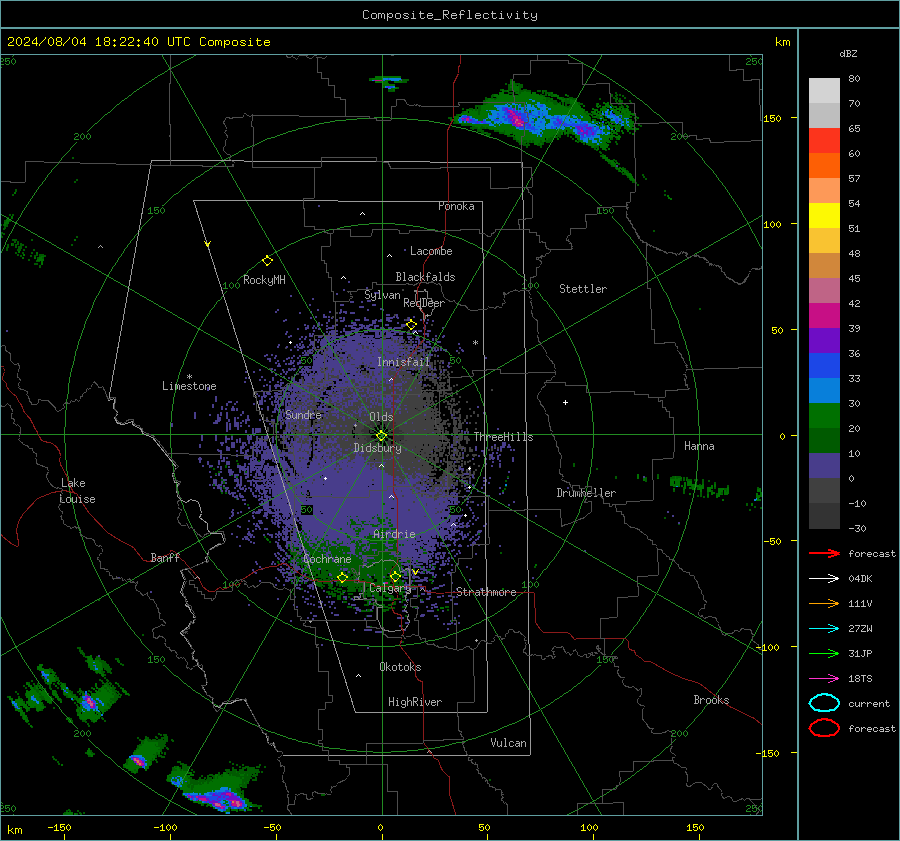Viewport: 900px width, 841px height.
Task: Click the yellow radar-center diamond above Didsbury
Action: (381, 436)
